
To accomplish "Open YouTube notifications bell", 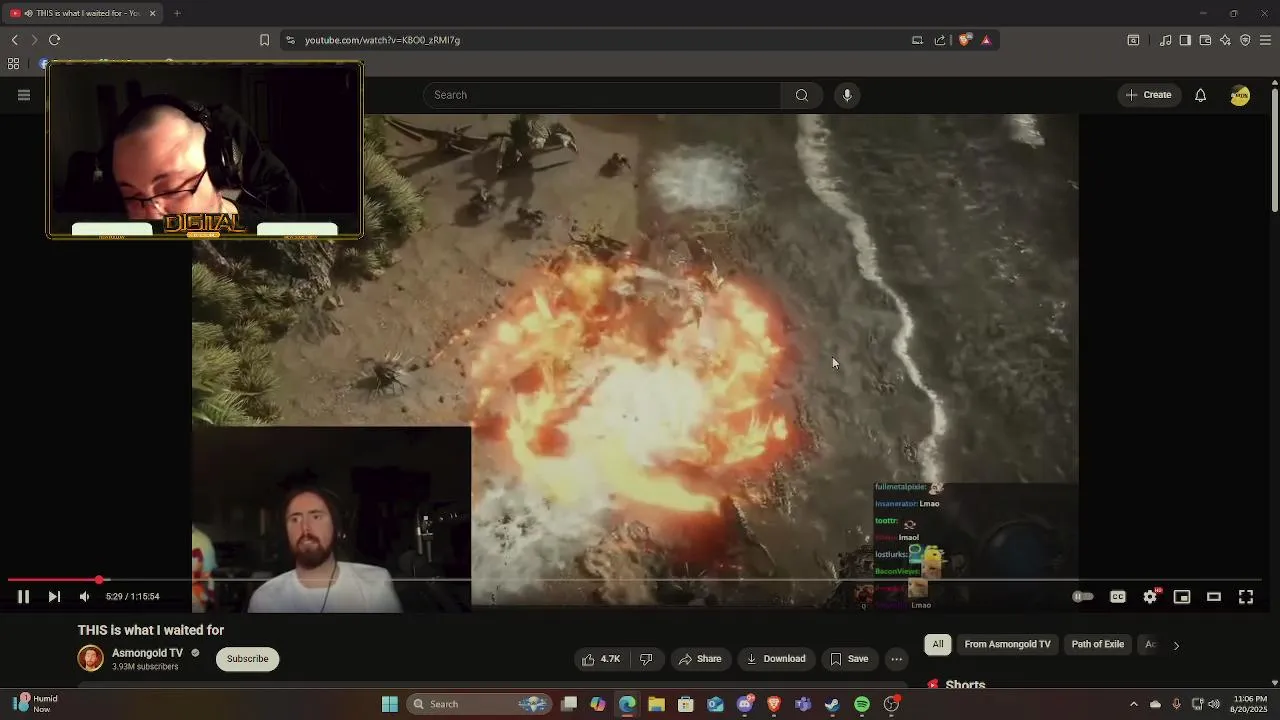I will 1200,95.
